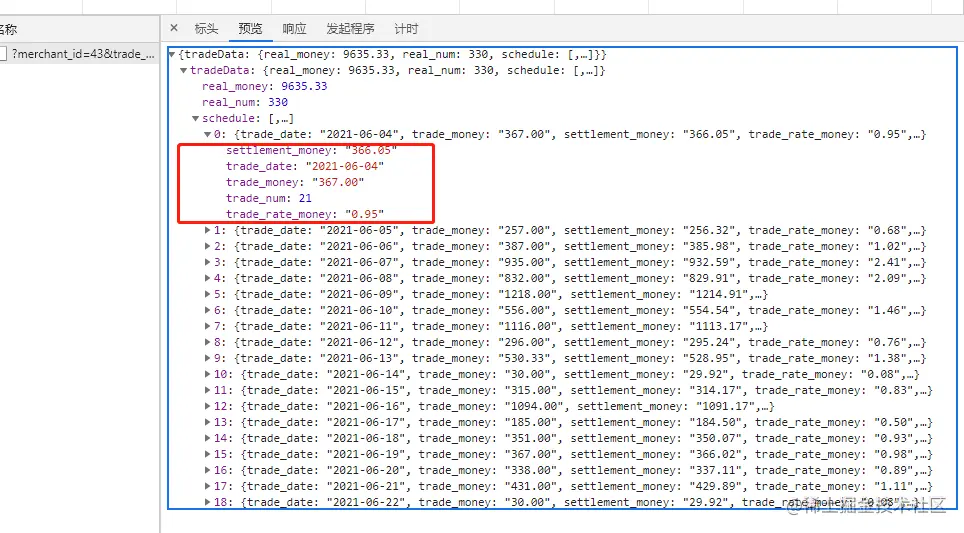Screen dimensions: 964x533
Task: Expand schedule item 16 dated 2021-06-20
Action: [208, 470]
